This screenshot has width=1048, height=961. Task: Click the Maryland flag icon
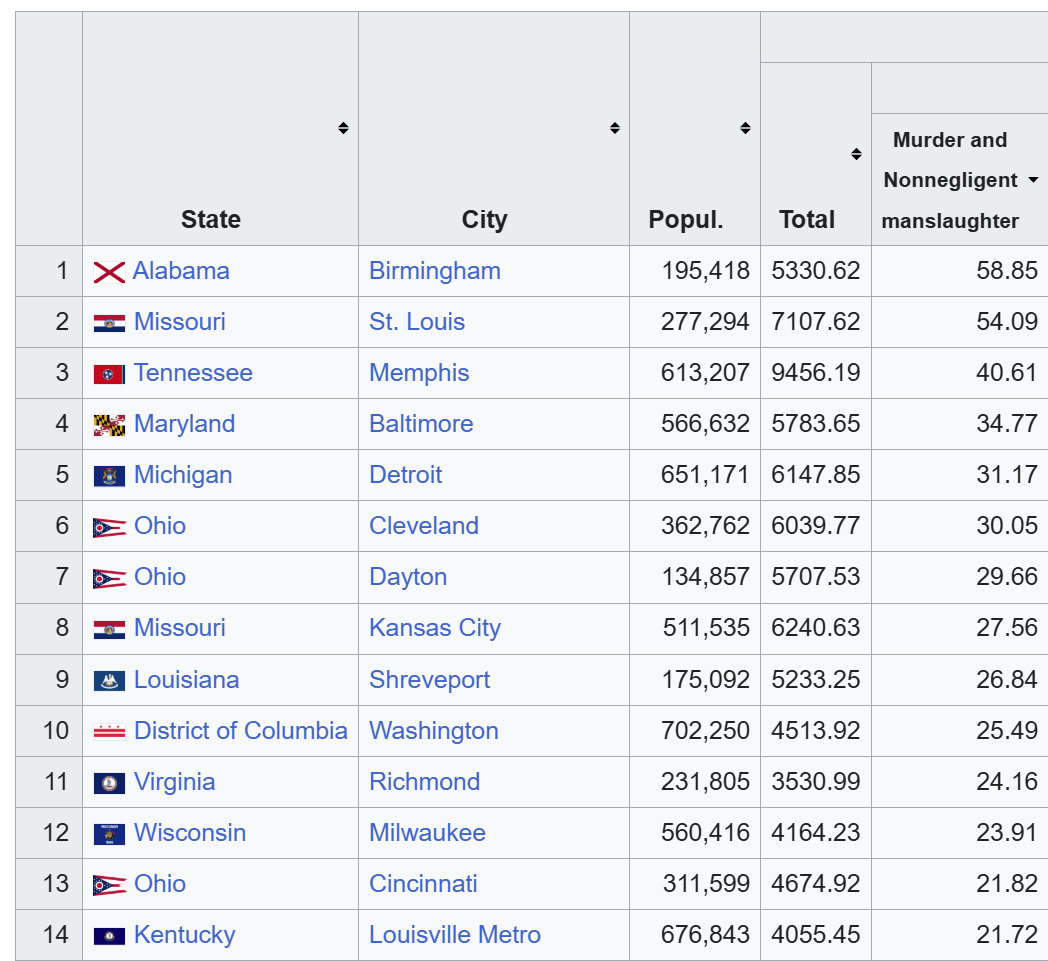coord(109,425)
